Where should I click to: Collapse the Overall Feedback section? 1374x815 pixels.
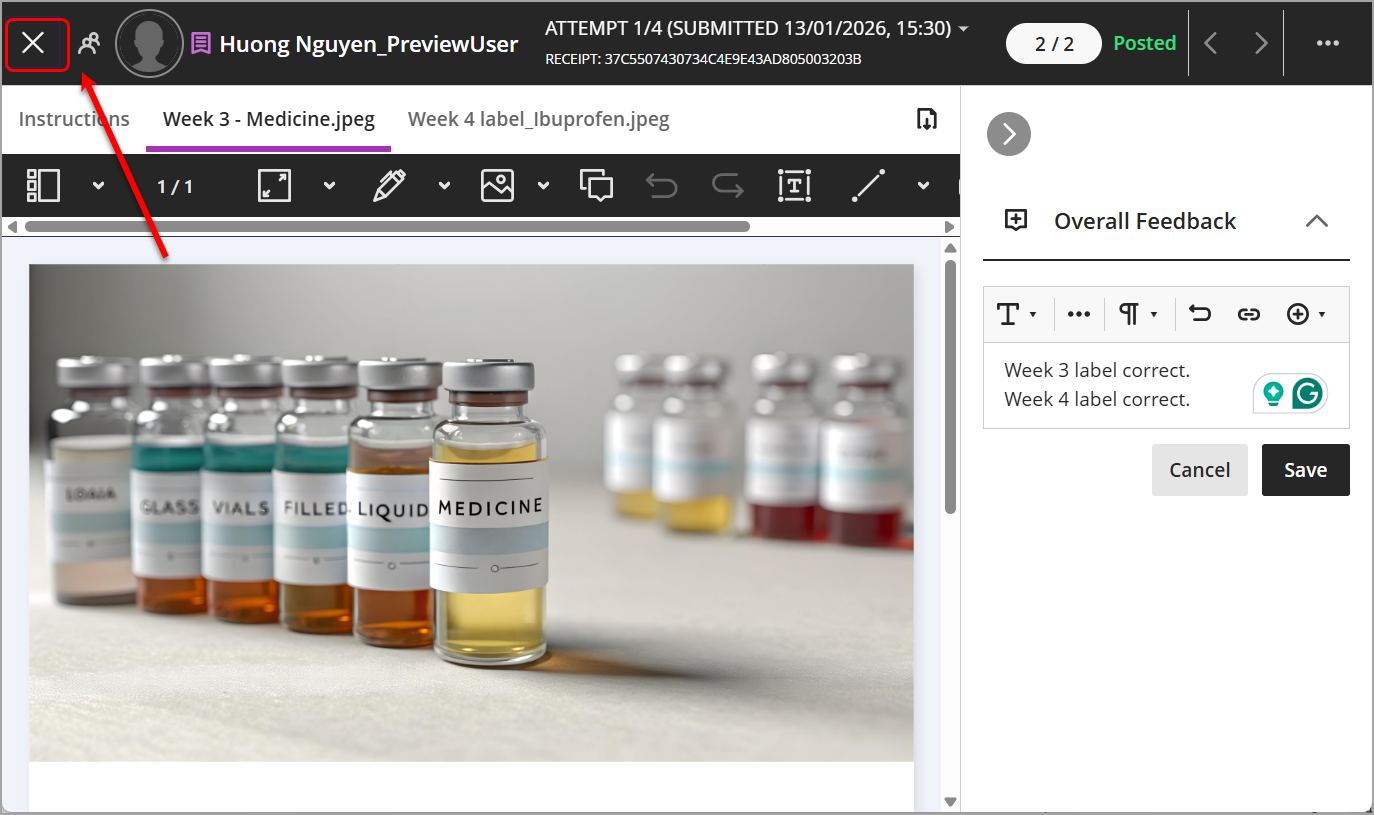[x=1317, y=221]
